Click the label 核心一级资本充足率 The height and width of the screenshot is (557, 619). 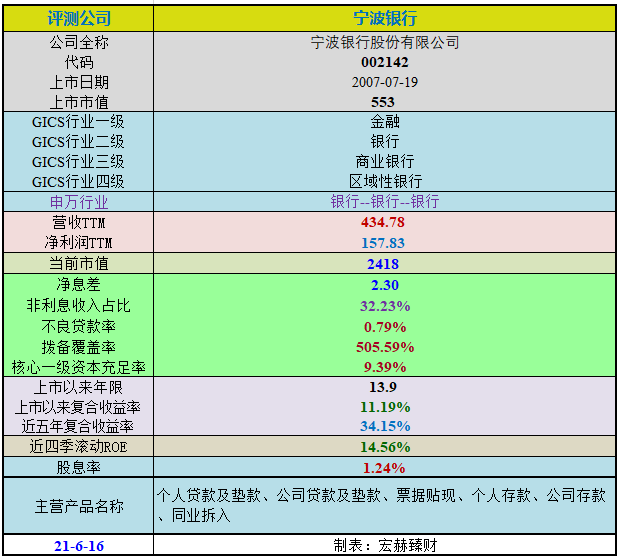(79, 368)
